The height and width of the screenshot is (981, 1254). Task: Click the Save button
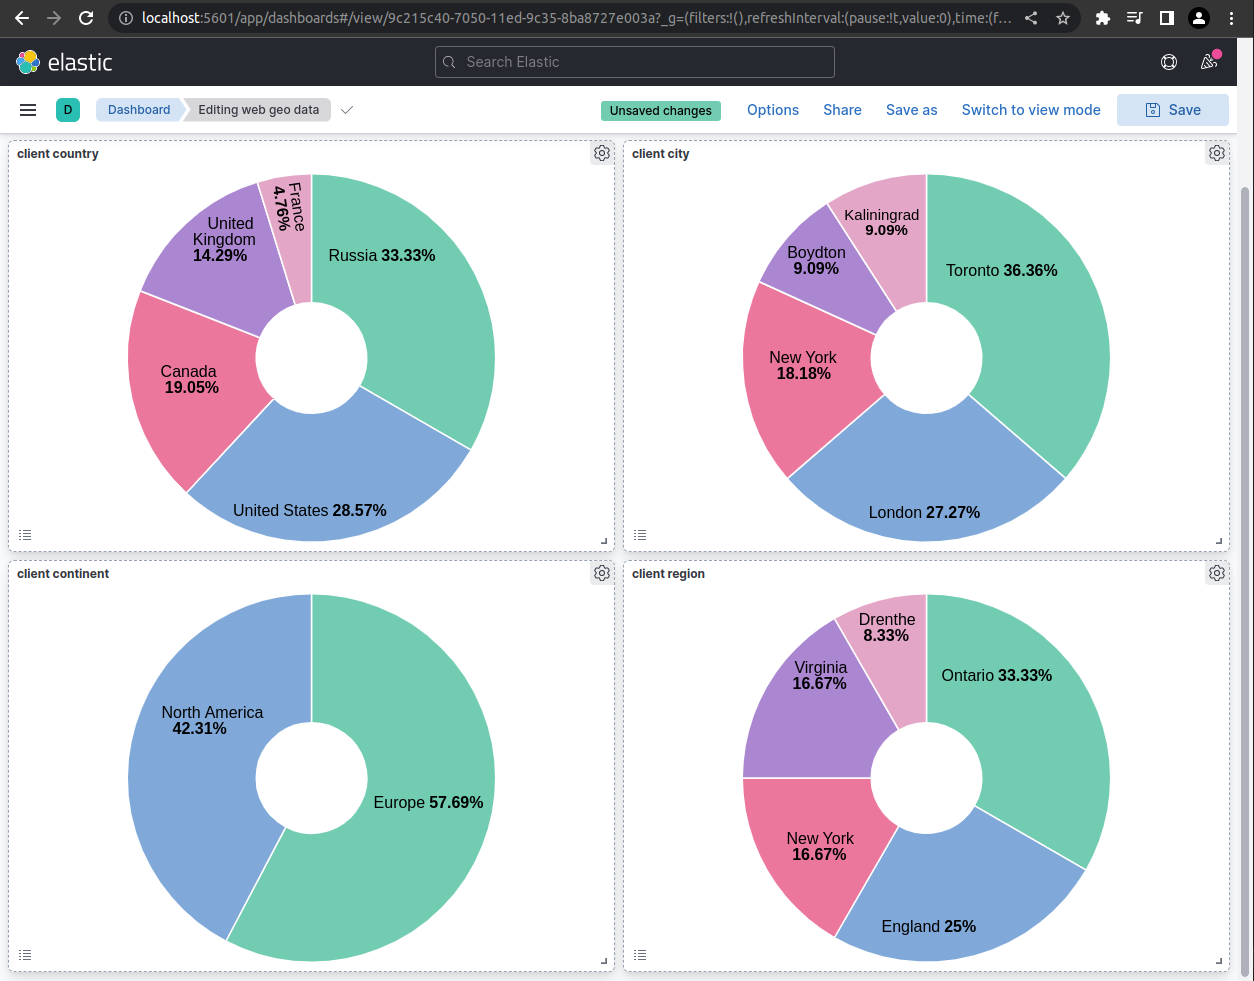pos(1173,110)
